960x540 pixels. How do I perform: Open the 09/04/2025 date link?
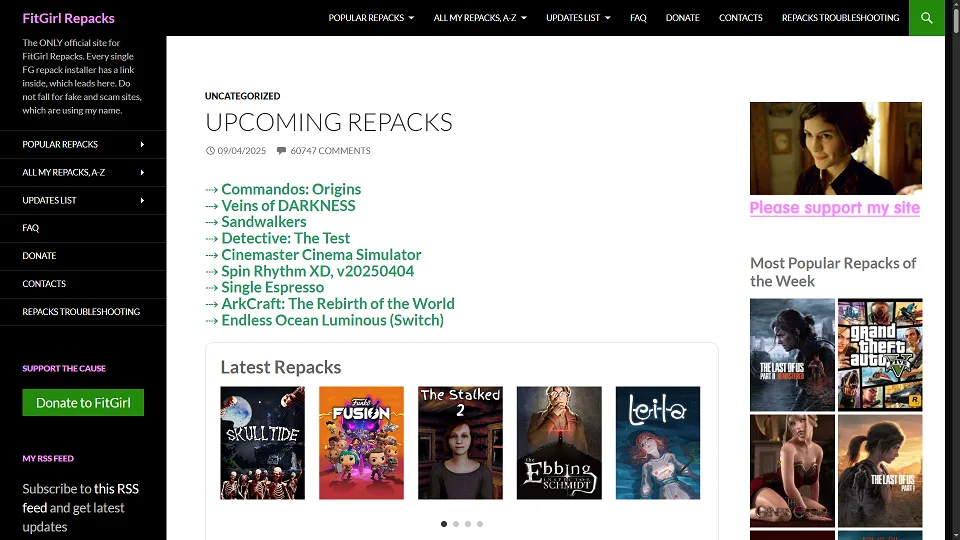[x=242, y=151]
